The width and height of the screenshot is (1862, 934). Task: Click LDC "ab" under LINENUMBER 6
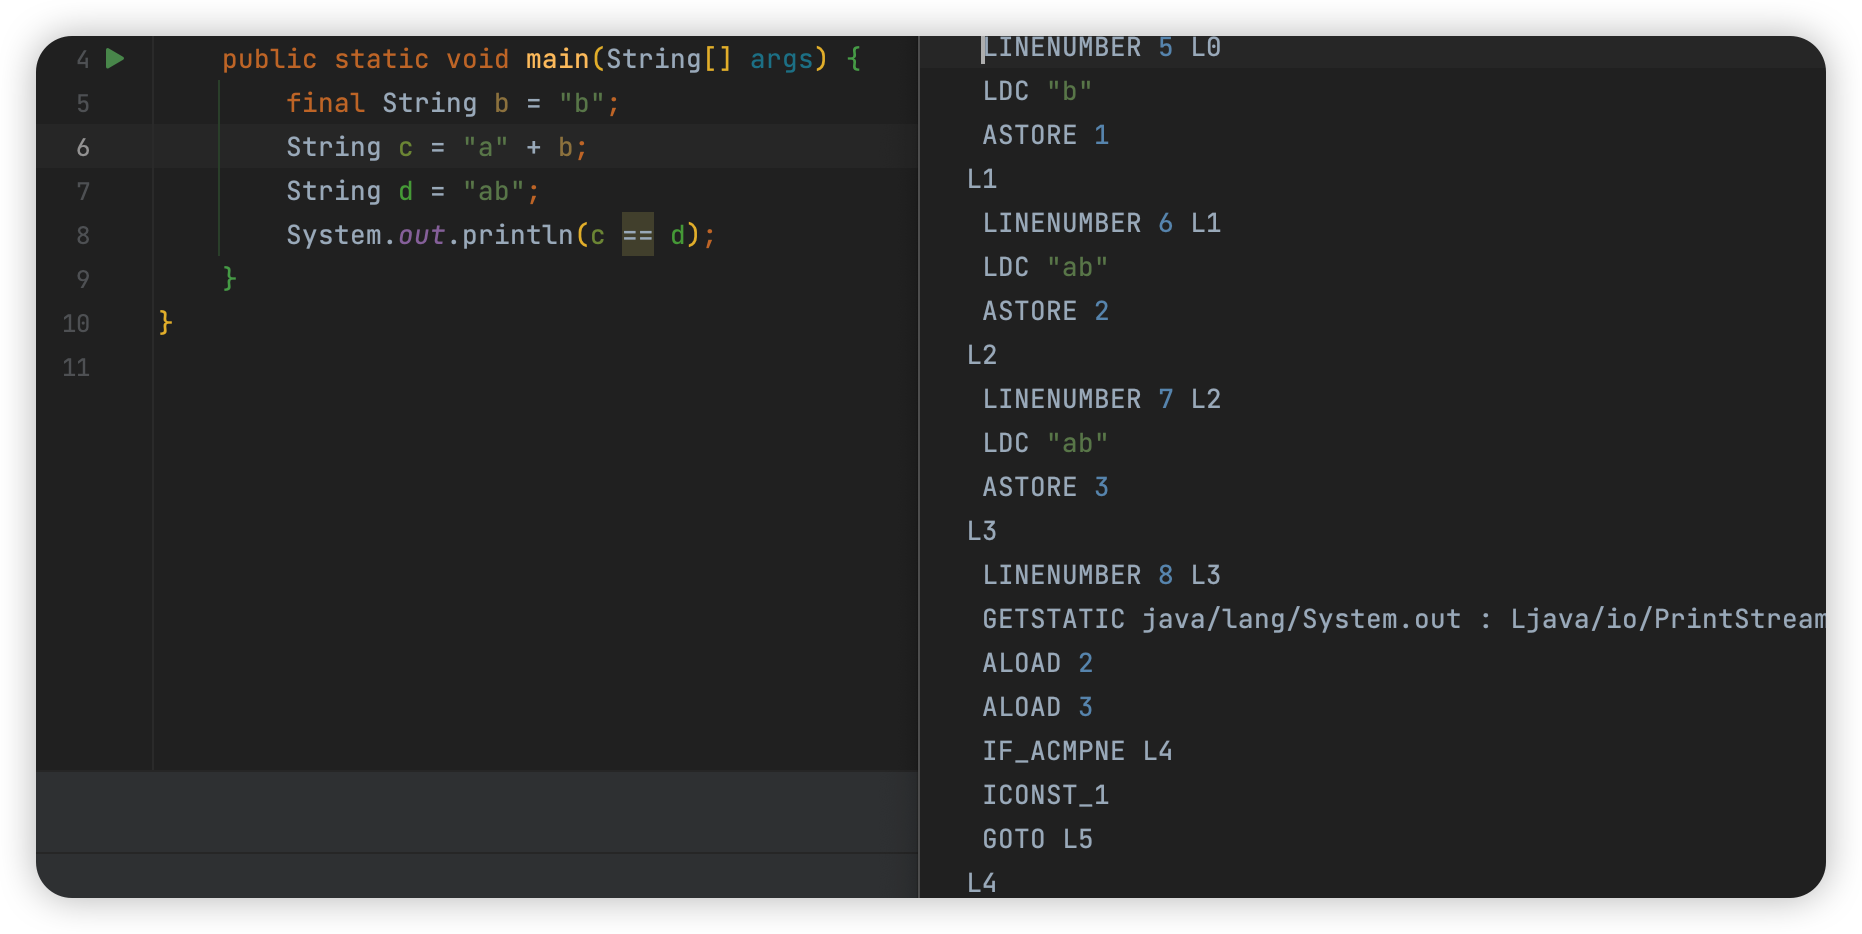[1045, 267]
